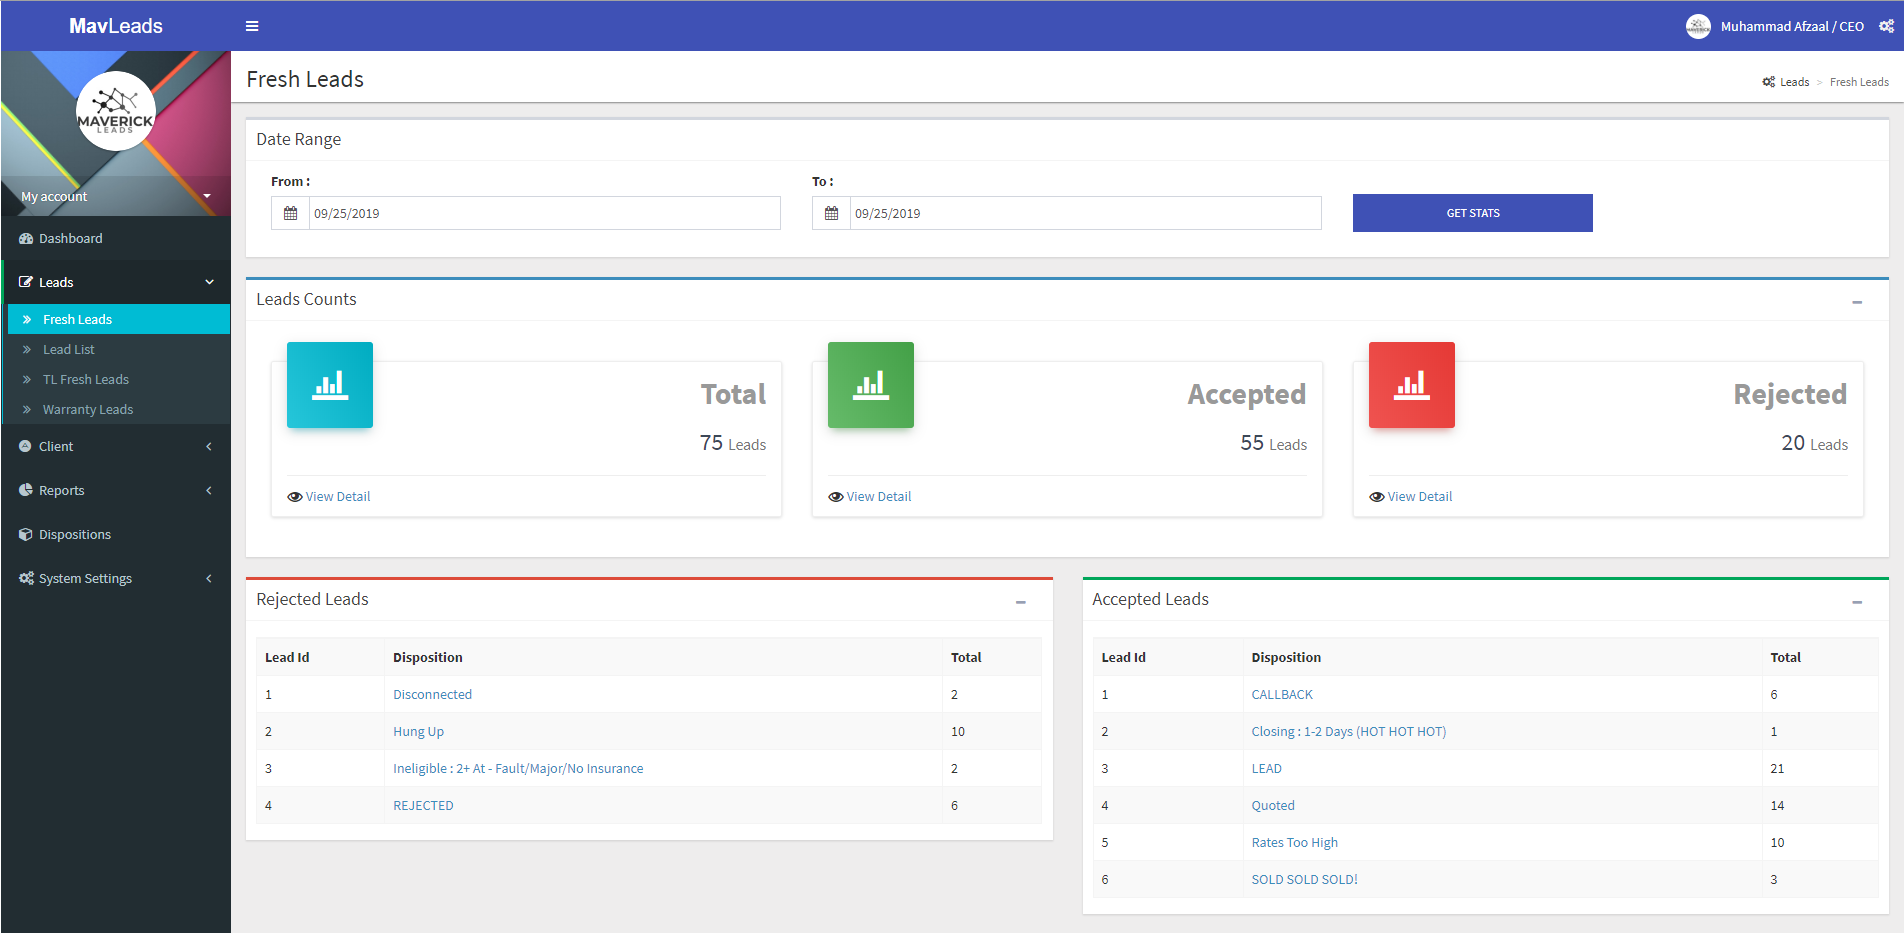Click the To date input field
The width and height of the screenshot is (1904, 933).
pyautogui.click(x=1084, y=213)
